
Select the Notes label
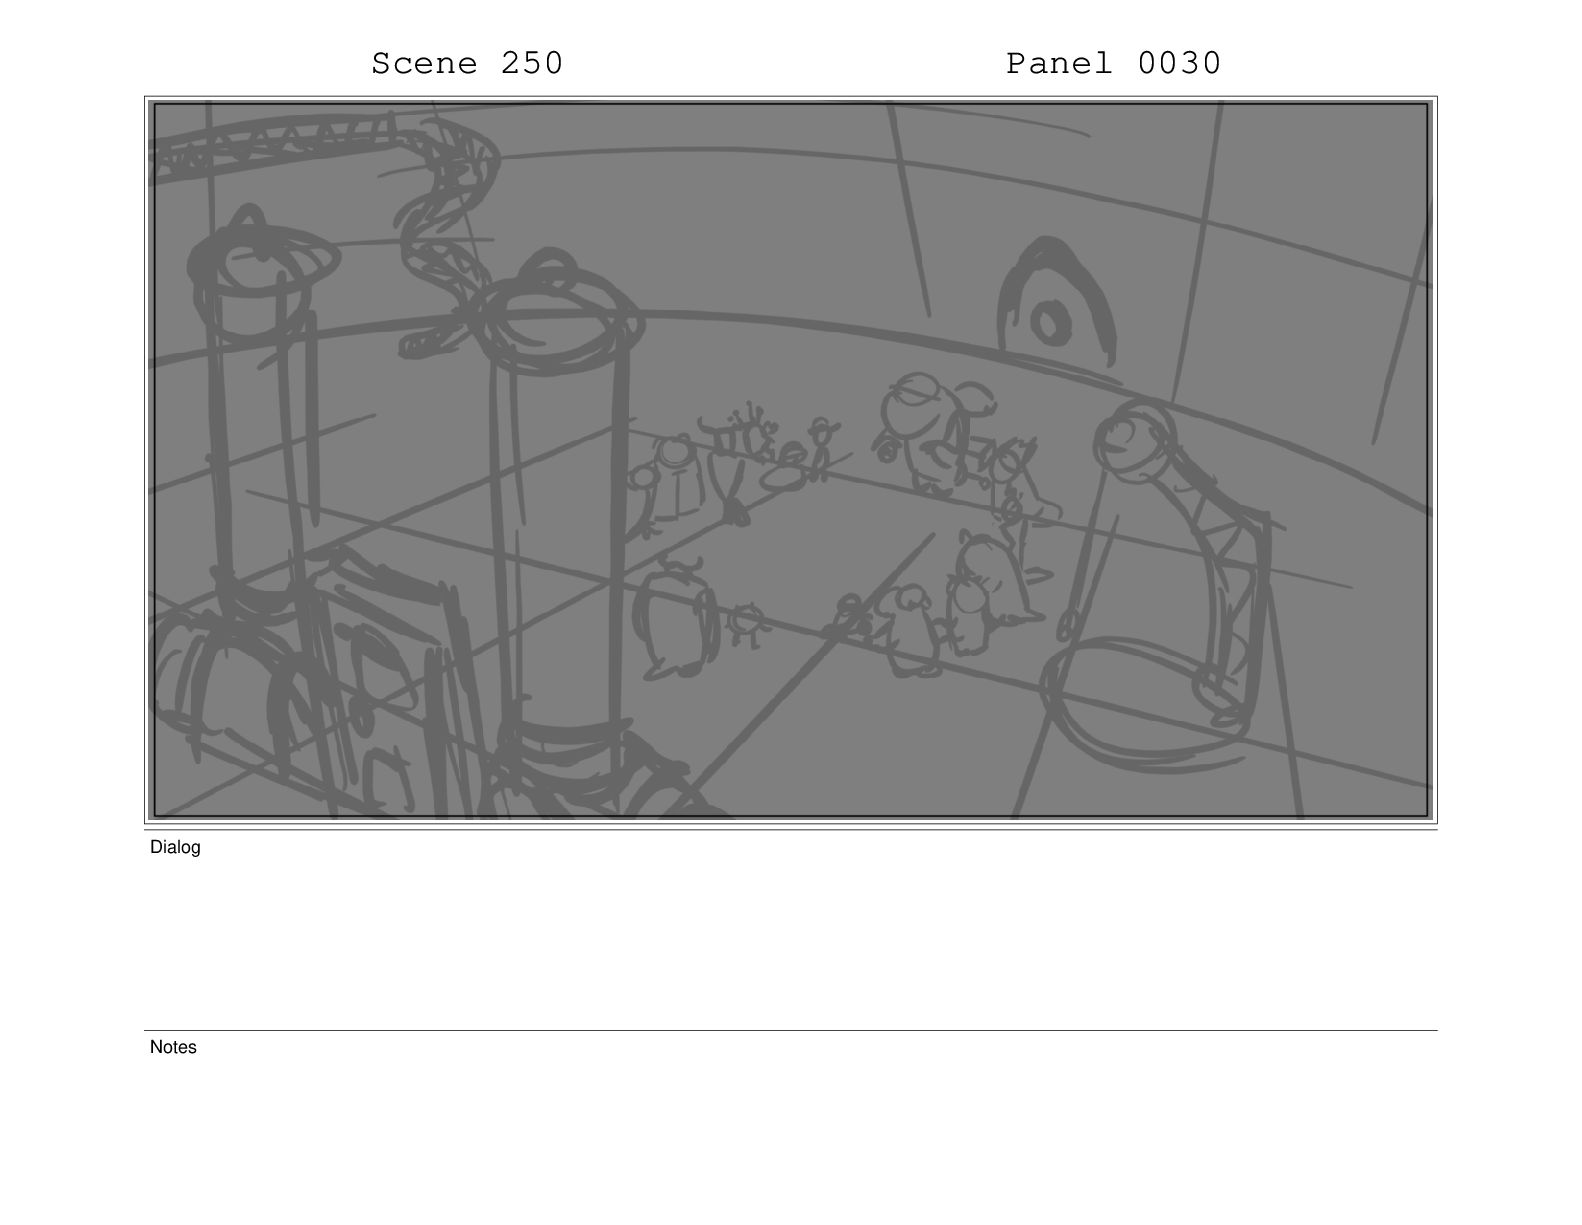click(173, 1047)
